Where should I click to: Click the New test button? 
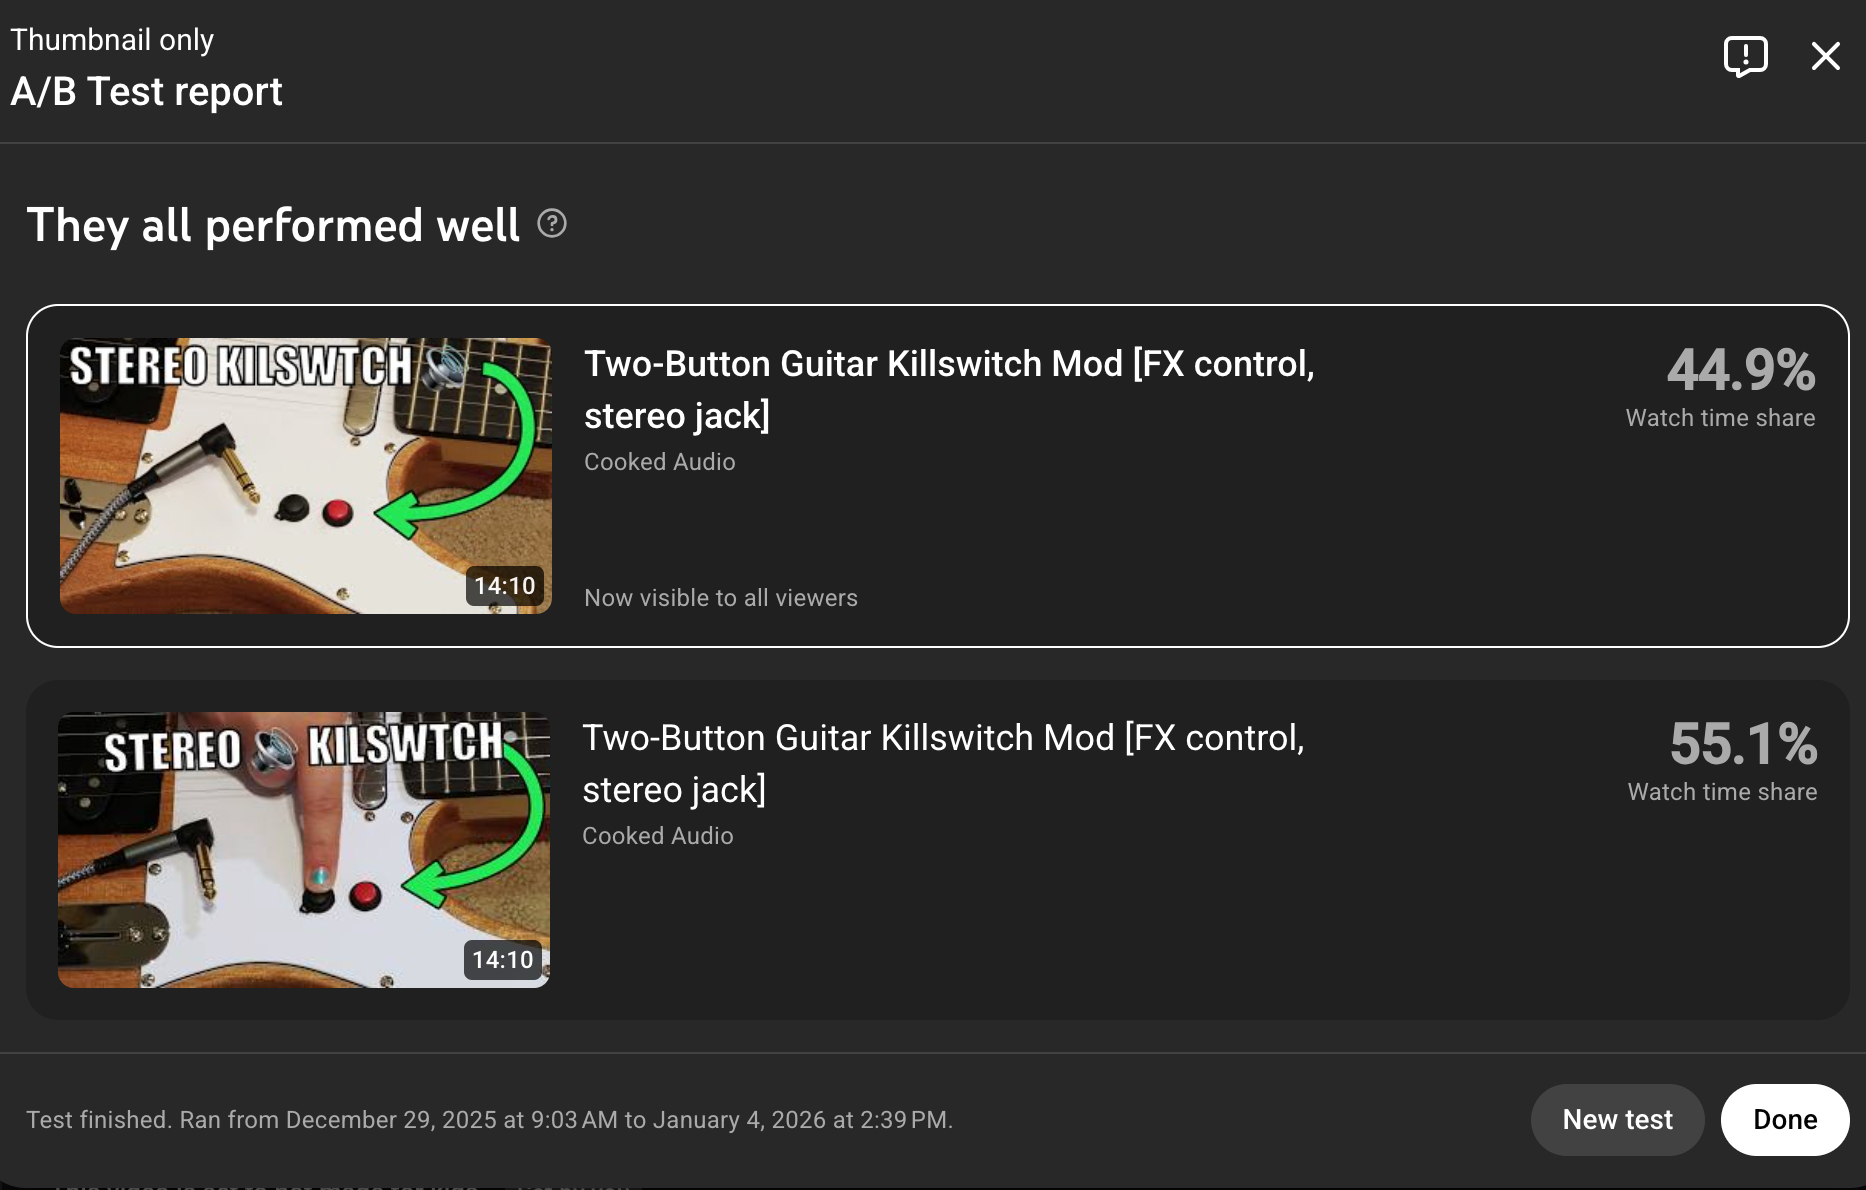click(x=1617, y=1120)
